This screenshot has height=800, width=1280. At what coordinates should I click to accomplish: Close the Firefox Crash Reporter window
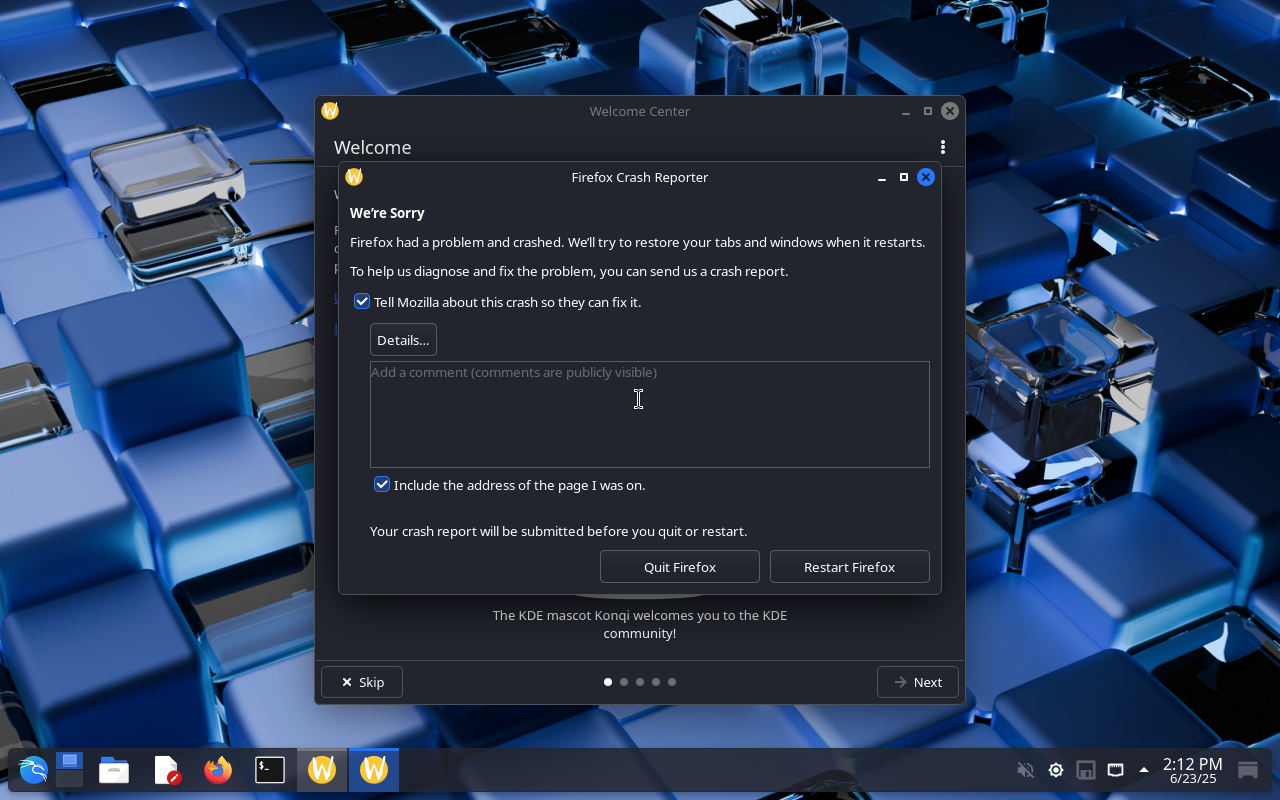(926, 177)
